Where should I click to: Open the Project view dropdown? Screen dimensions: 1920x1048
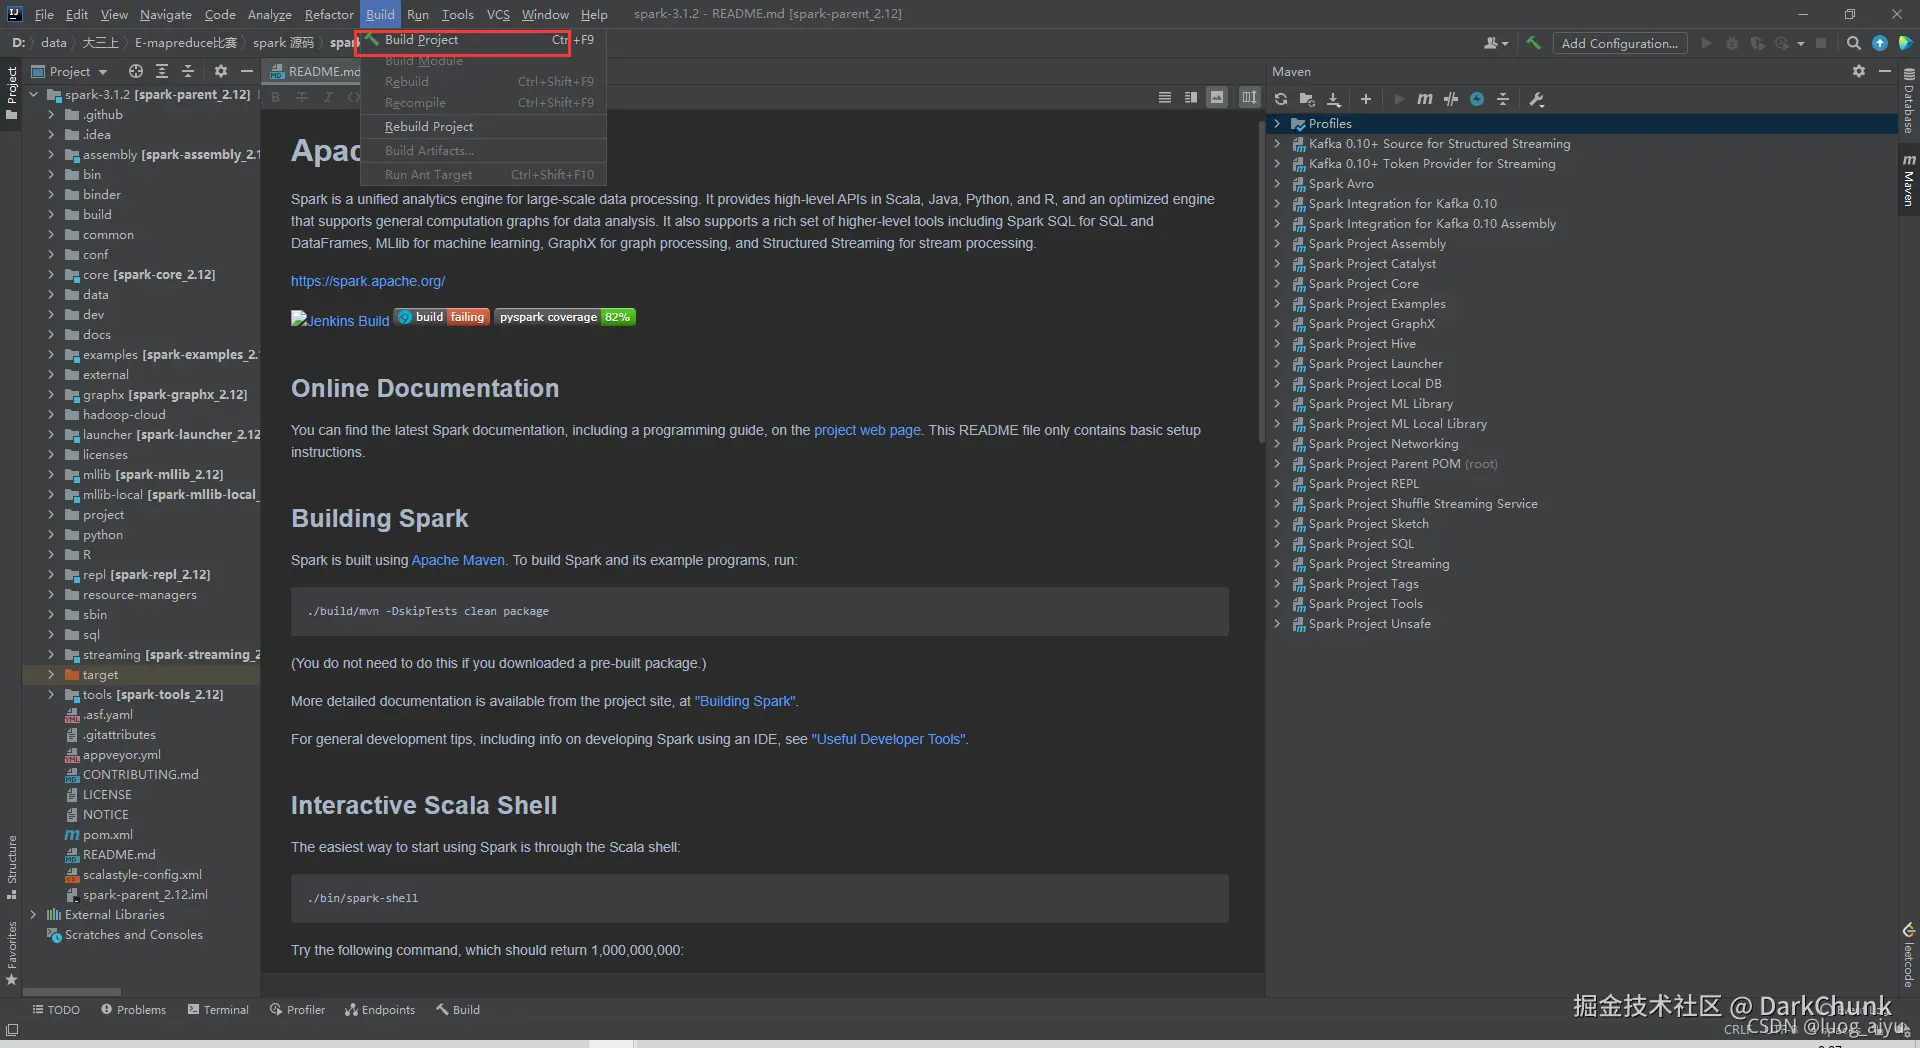tap(69, 71)
